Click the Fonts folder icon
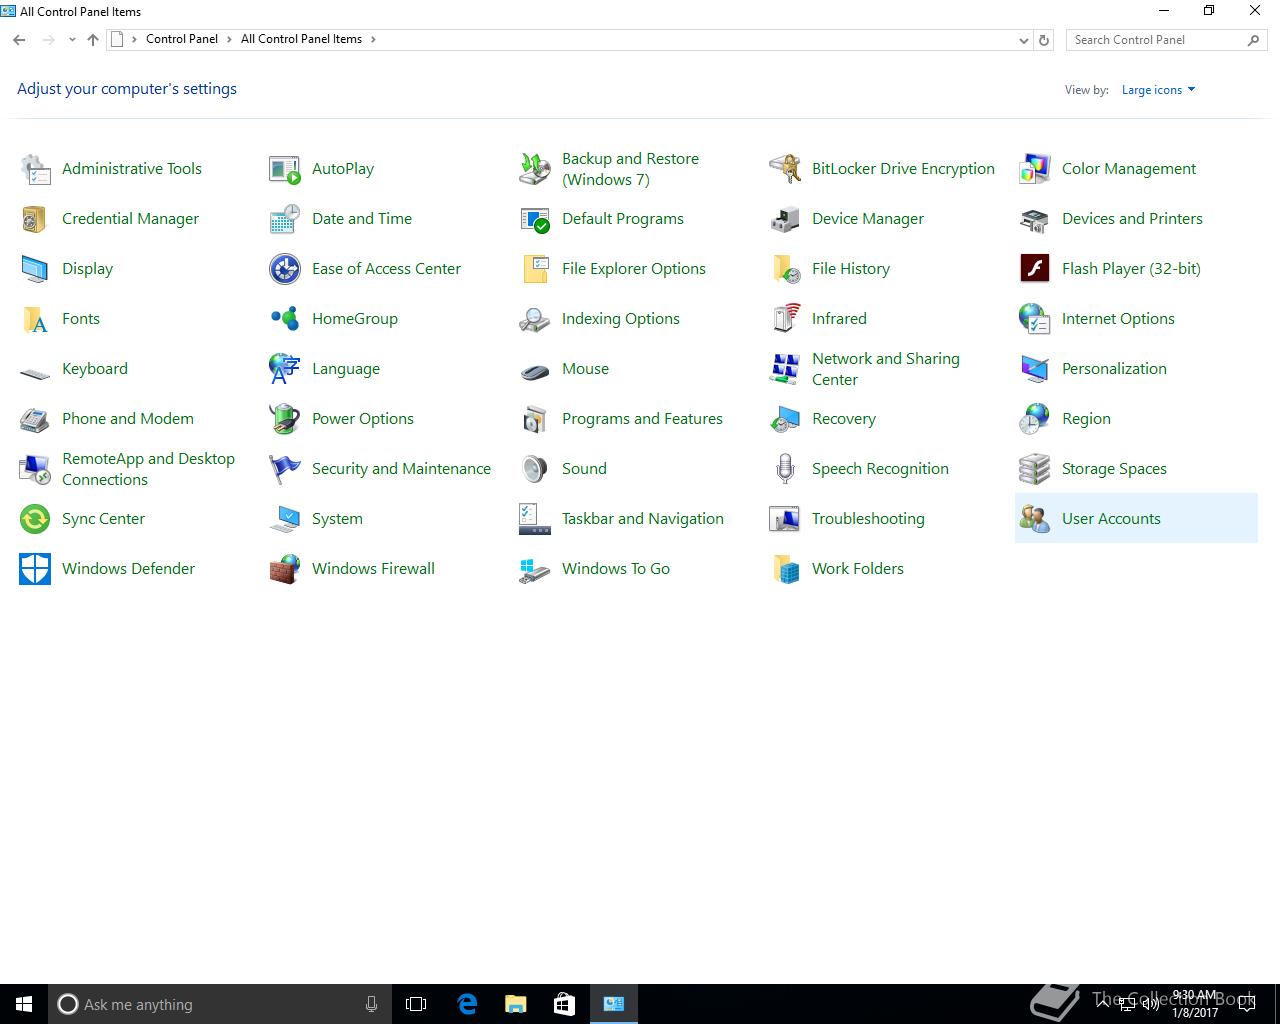The image size is (1280, 1024). point(35,319)
